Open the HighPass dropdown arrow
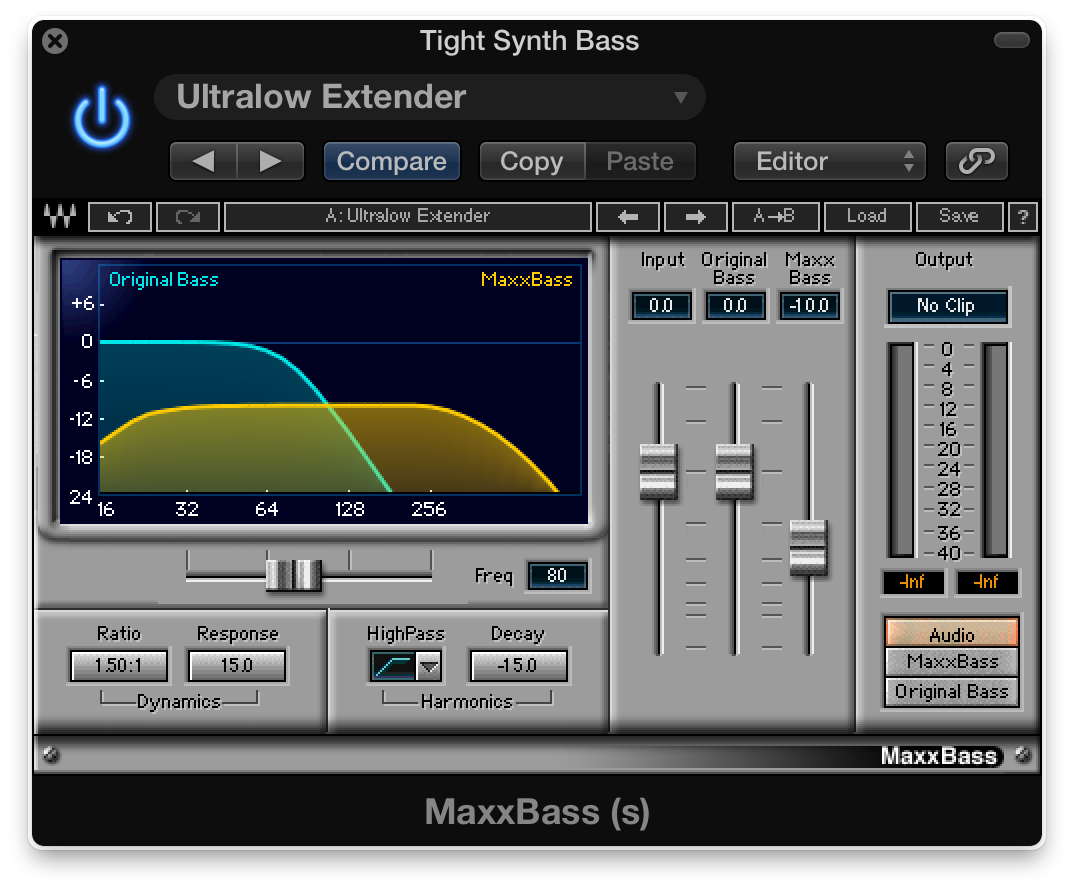1074x890 pixels. (x=429, y=666)
